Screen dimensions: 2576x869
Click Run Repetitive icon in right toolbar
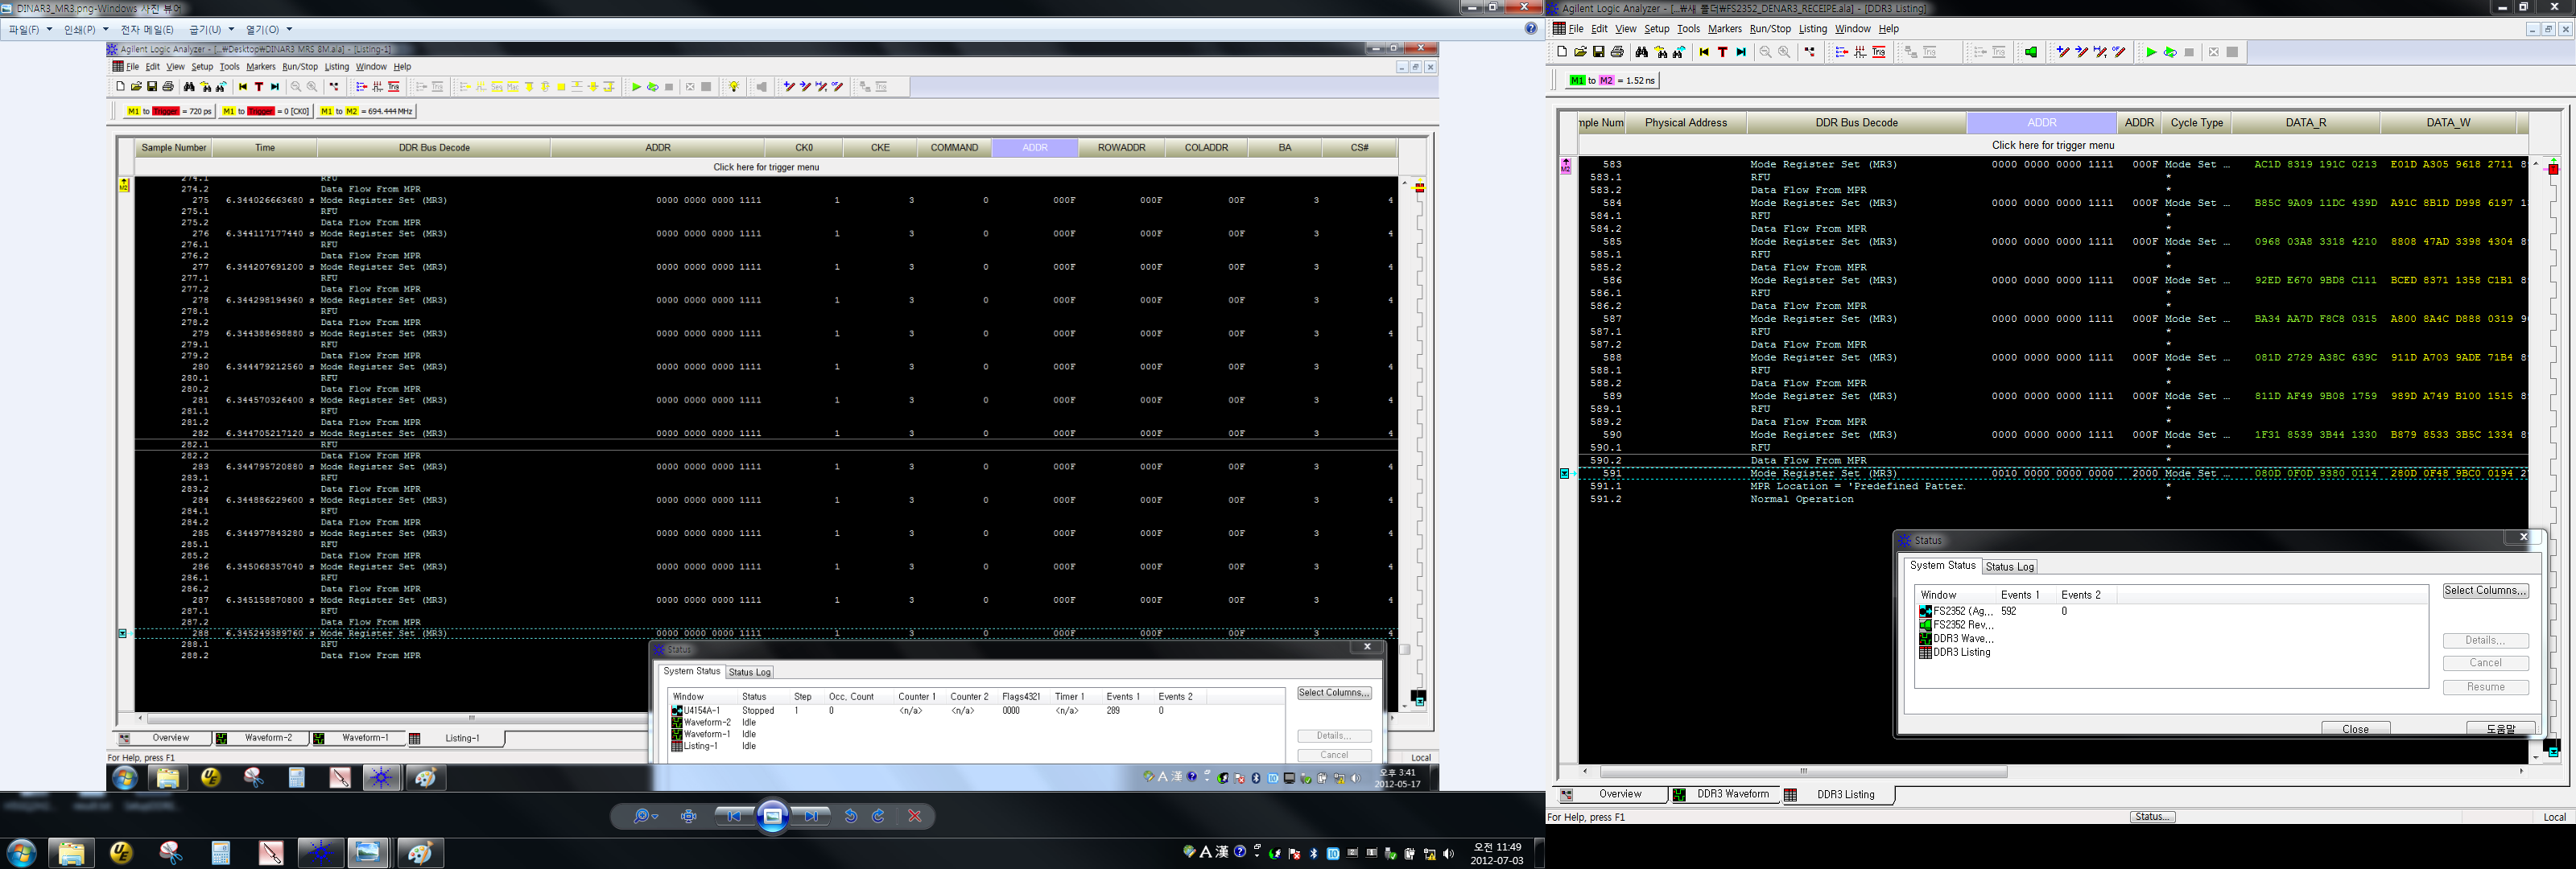2169,53
